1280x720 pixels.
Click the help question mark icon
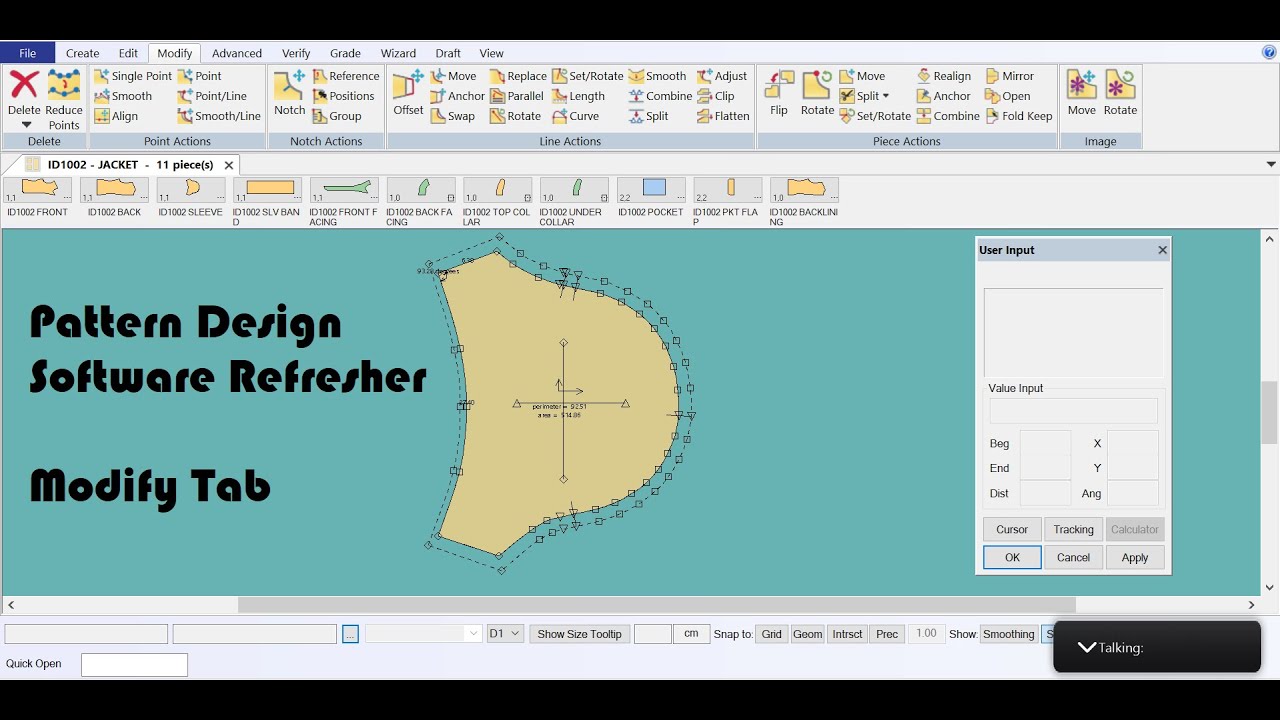pos(1269,52)
